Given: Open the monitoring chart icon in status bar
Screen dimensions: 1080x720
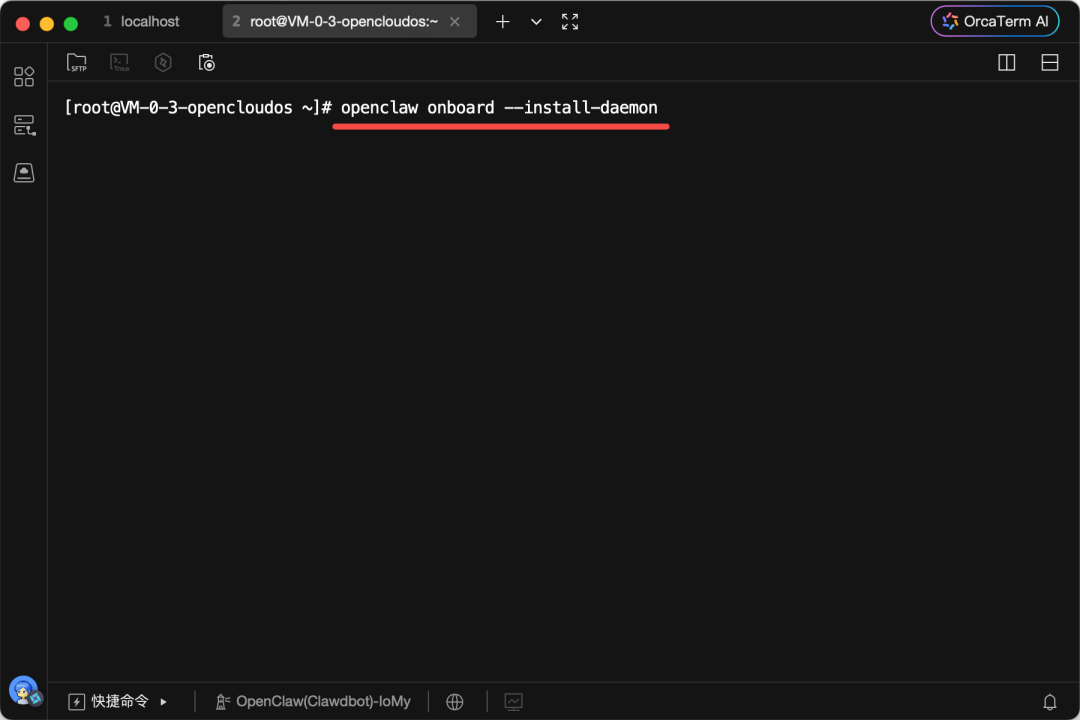Looking at the screenshot, I should pos(513,701).
